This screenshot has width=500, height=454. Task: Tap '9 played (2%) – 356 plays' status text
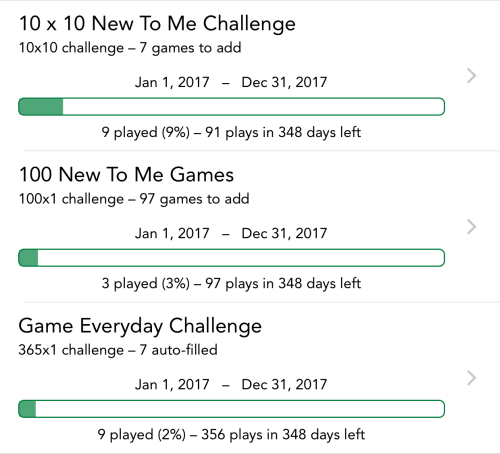click(x=231, y=435)
